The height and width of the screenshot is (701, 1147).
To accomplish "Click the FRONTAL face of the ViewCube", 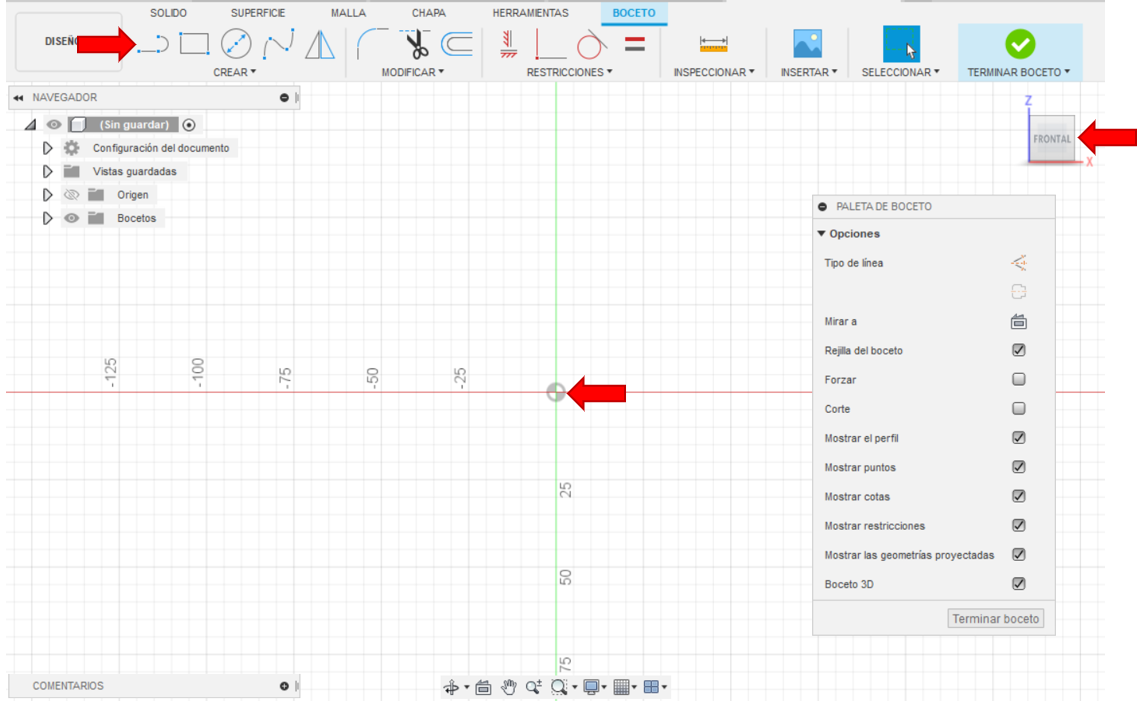I will pos(1052,138).
